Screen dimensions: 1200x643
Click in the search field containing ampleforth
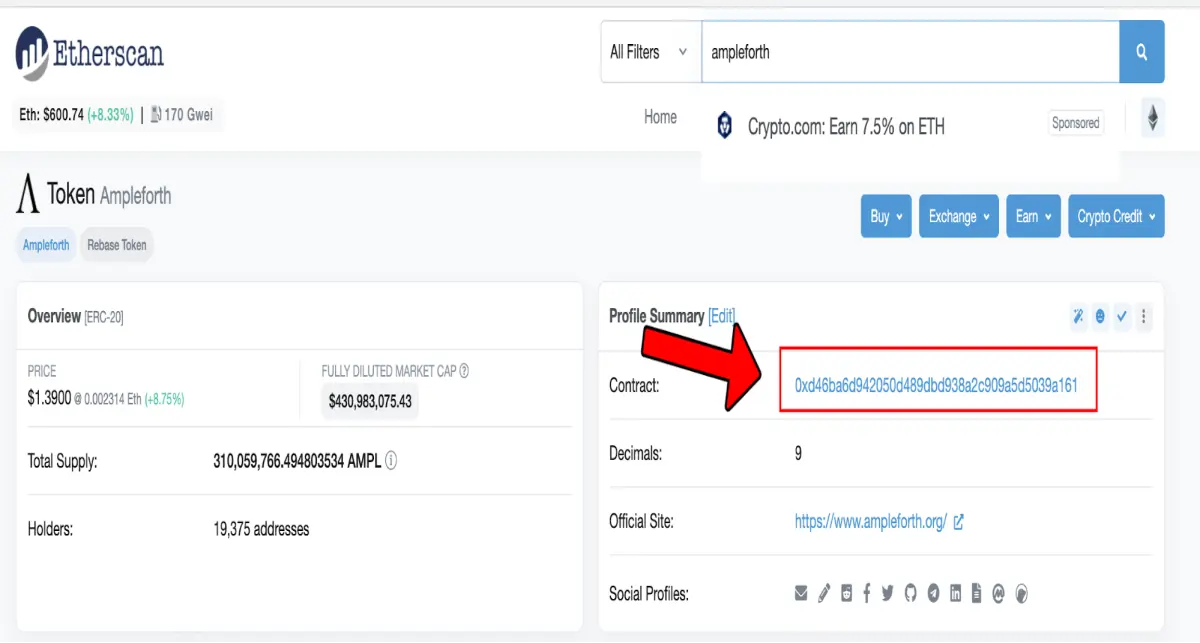pyautogui.click(x=910, y=52)
